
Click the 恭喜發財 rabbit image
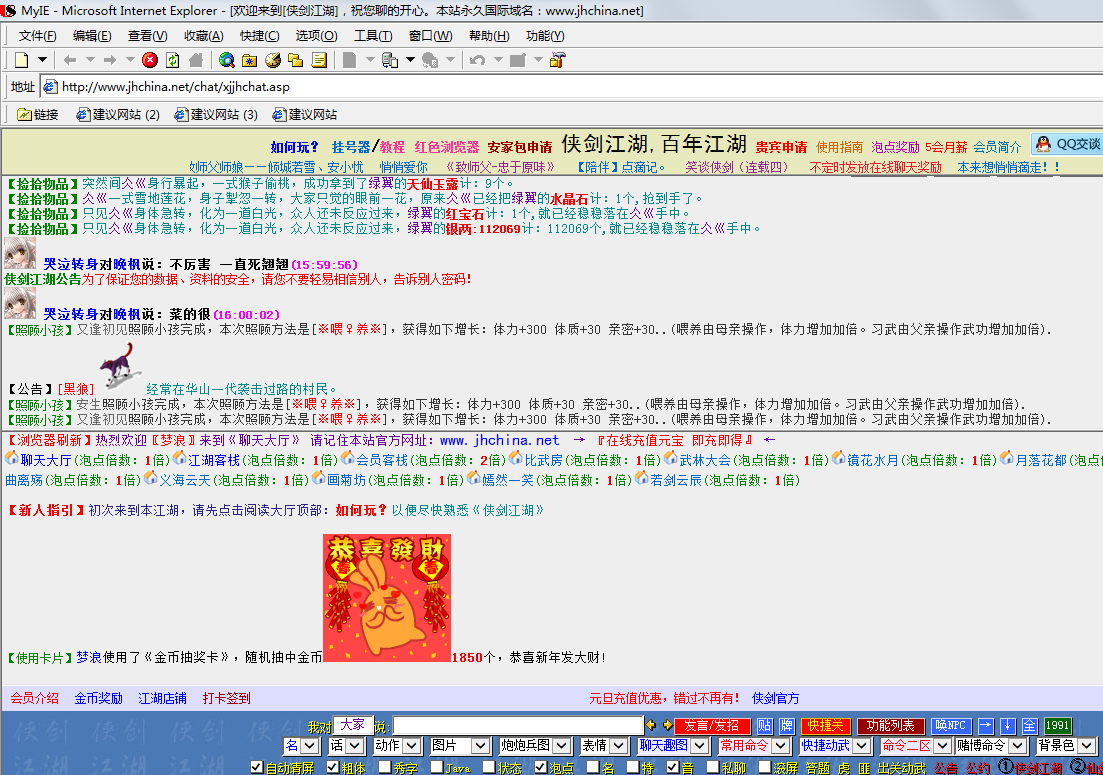(387, 598)
